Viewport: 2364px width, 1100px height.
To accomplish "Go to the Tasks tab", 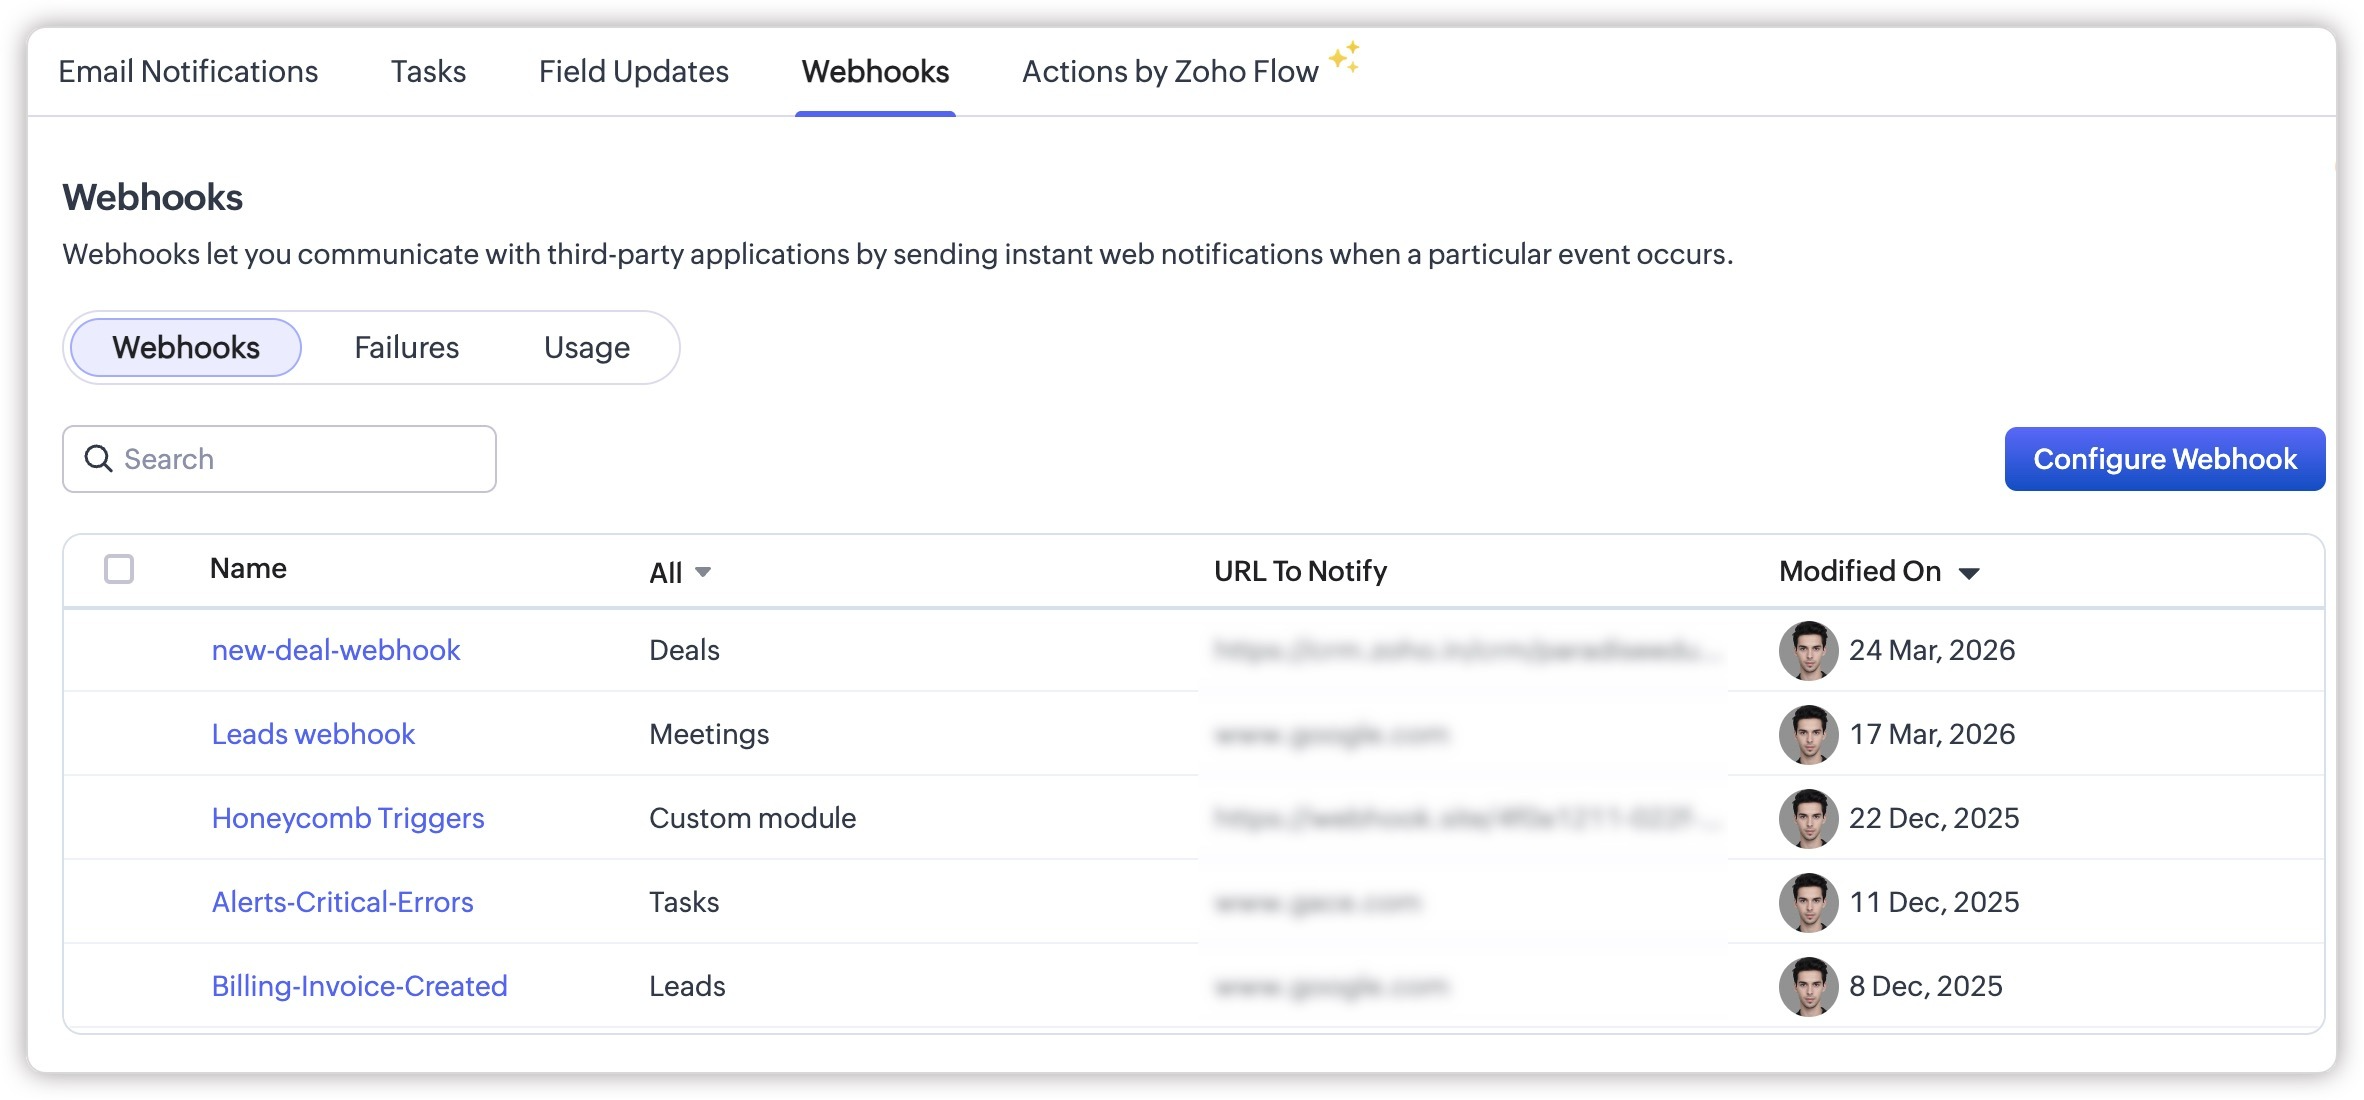I will click(x=428, y=71).
